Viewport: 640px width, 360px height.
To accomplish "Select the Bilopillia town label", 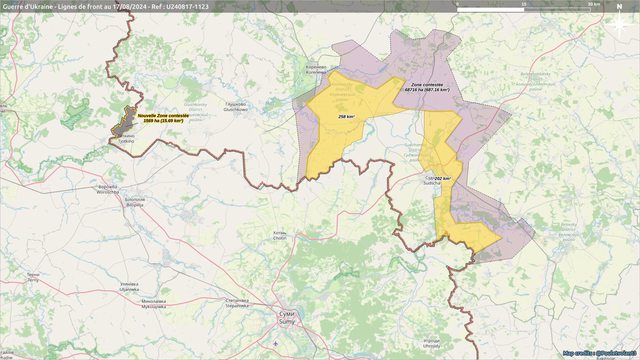I will [x=134, y=202].
